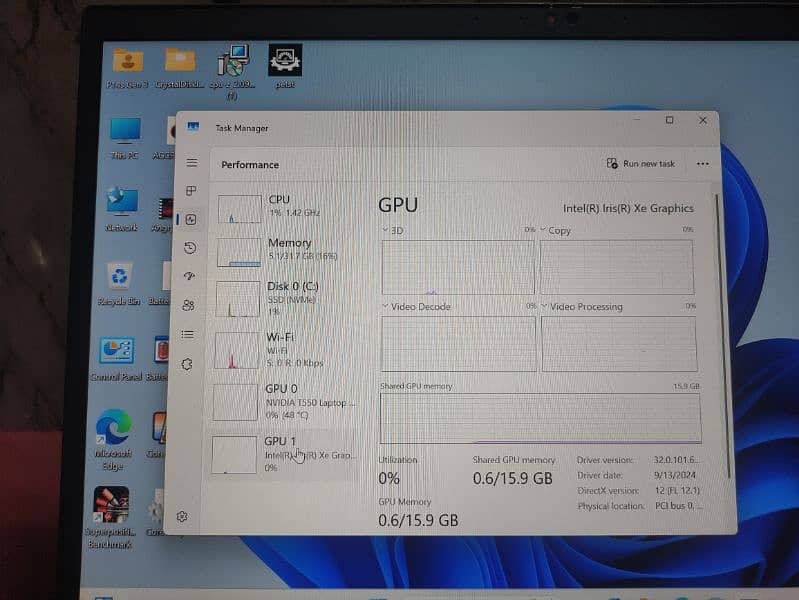Click GPU Memory '0.6/15.9 GB' value
The image size is (799, 600).
tap(418, 520)
